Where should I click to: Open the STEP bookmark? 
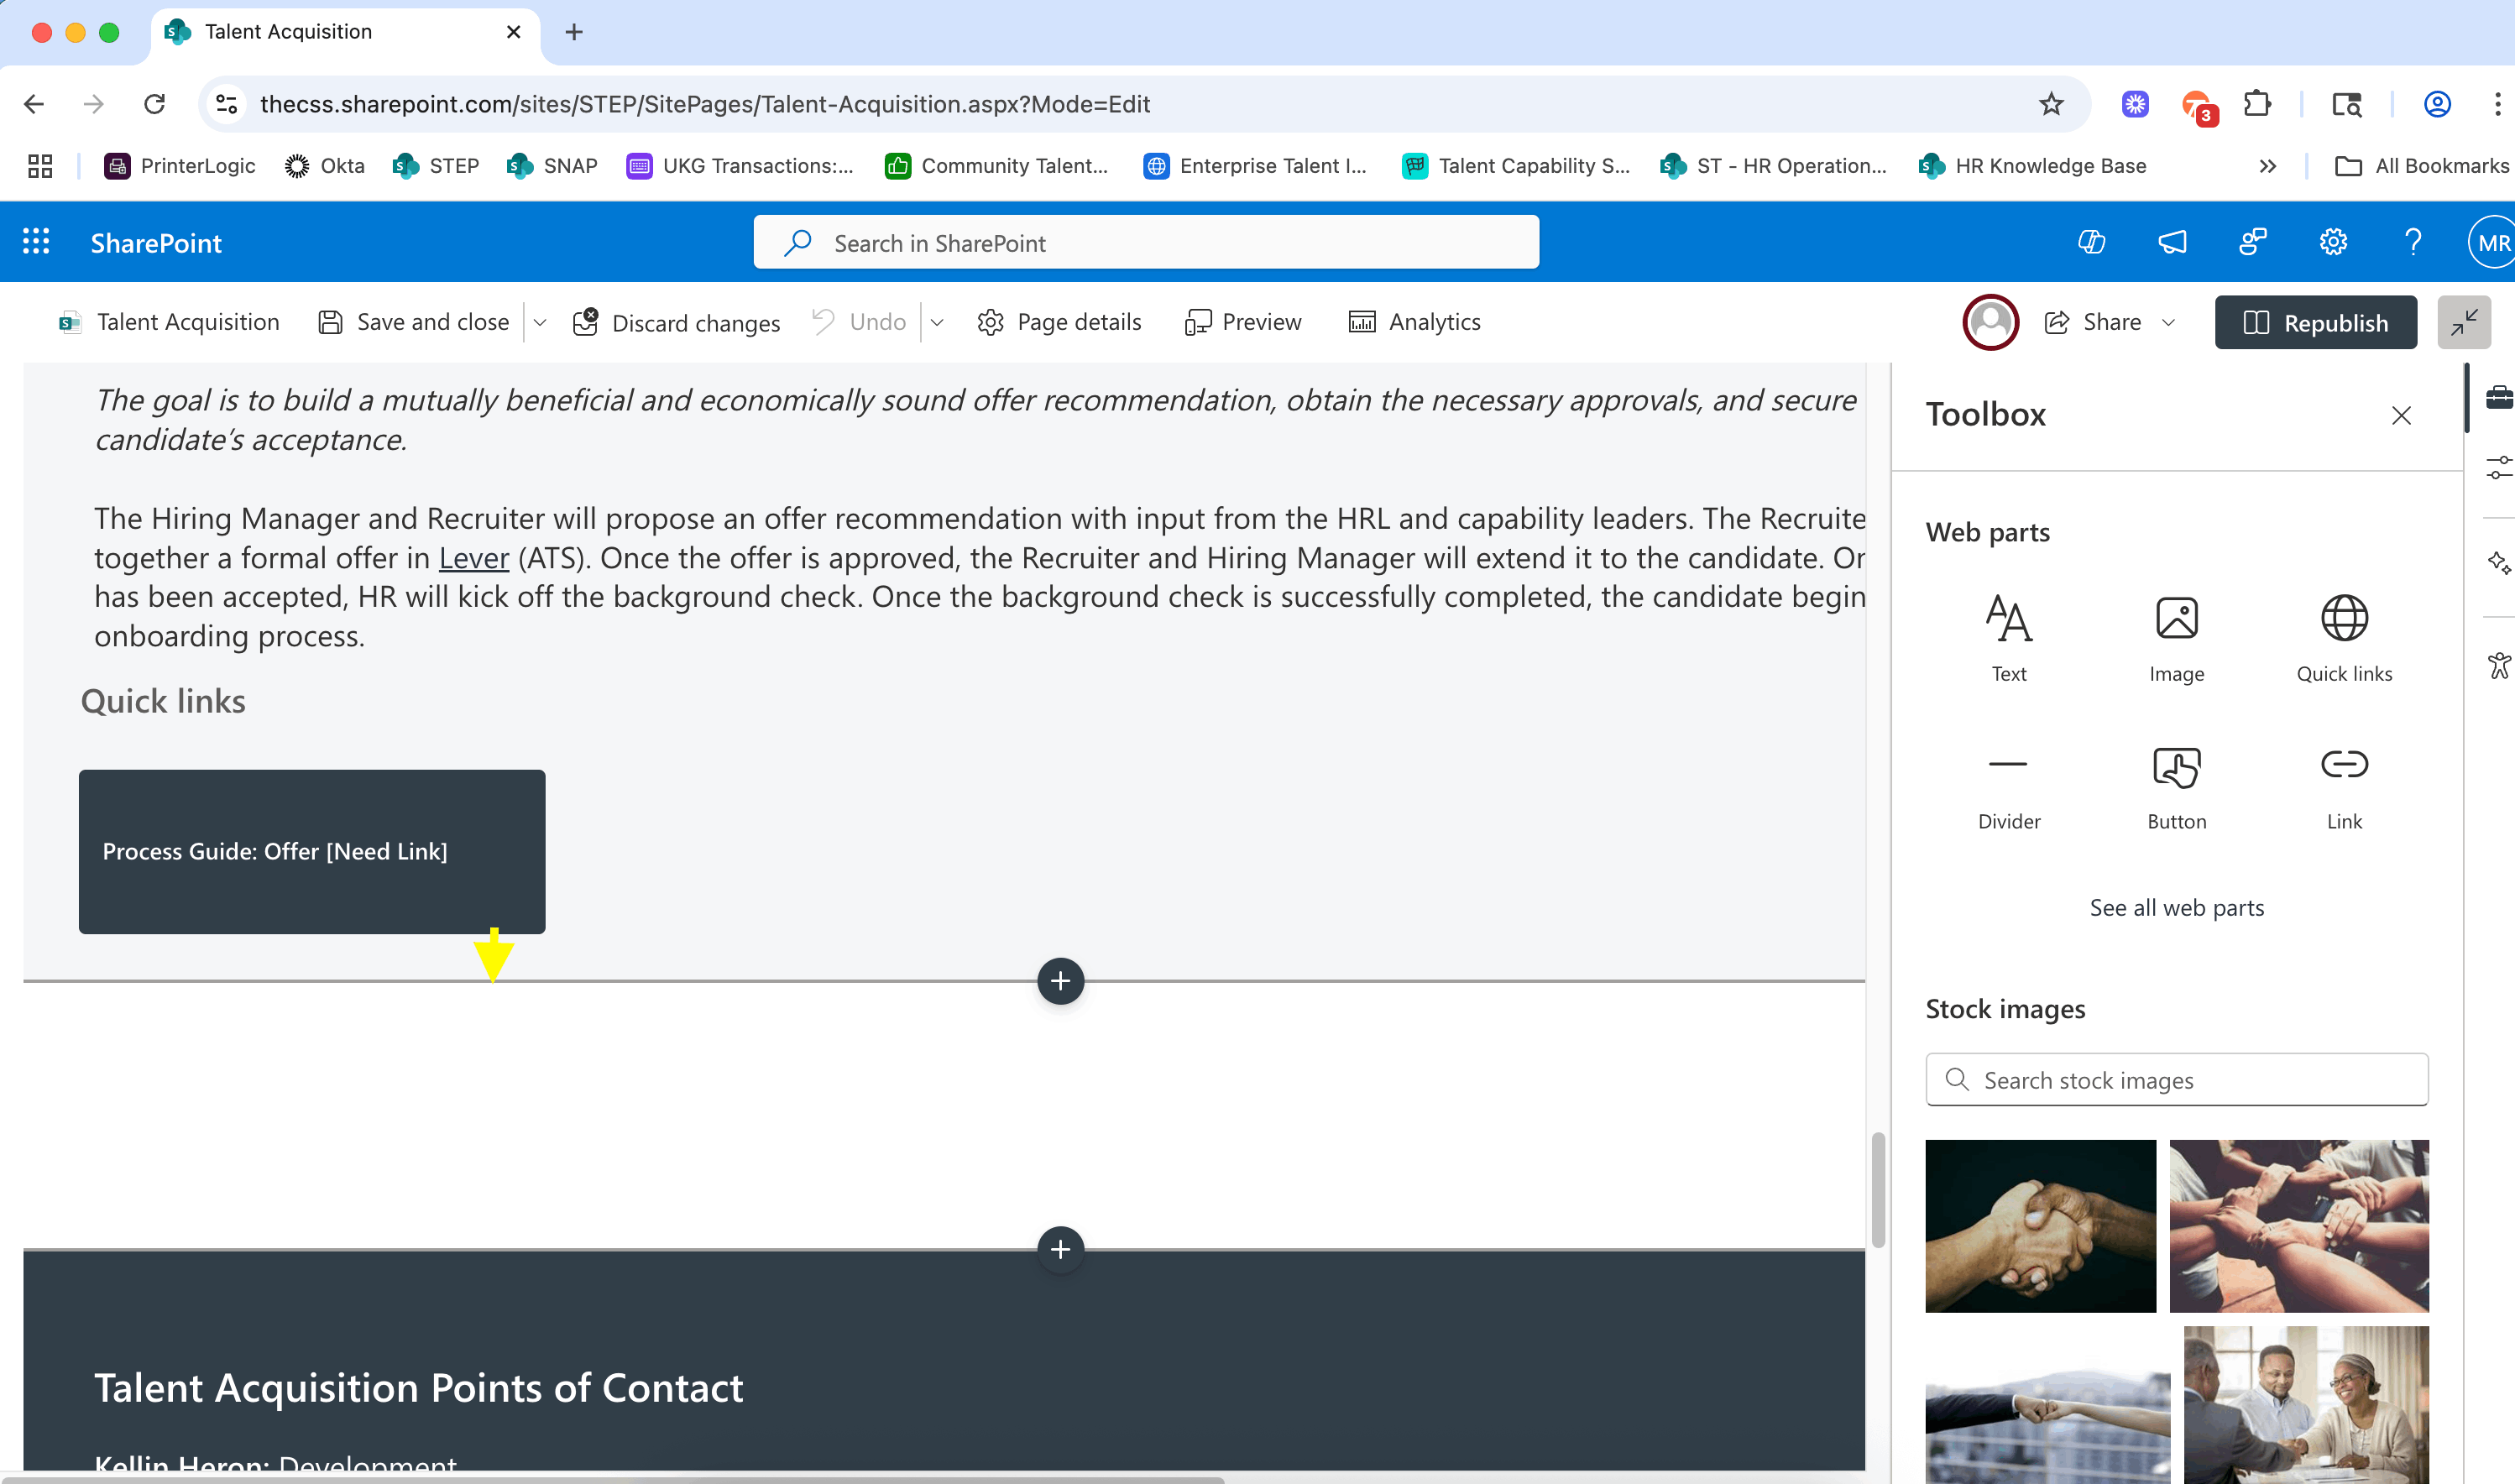436,166
